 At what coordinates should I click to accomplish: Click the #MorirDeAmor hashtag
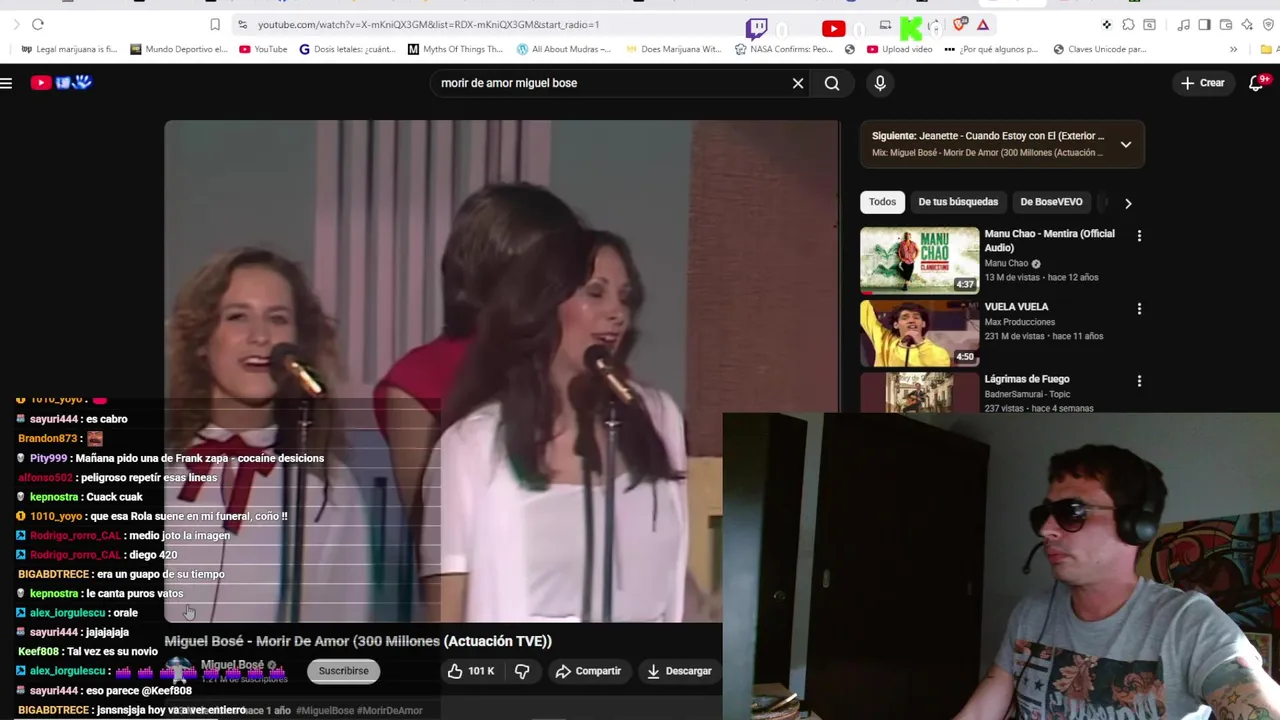point(390,710)
